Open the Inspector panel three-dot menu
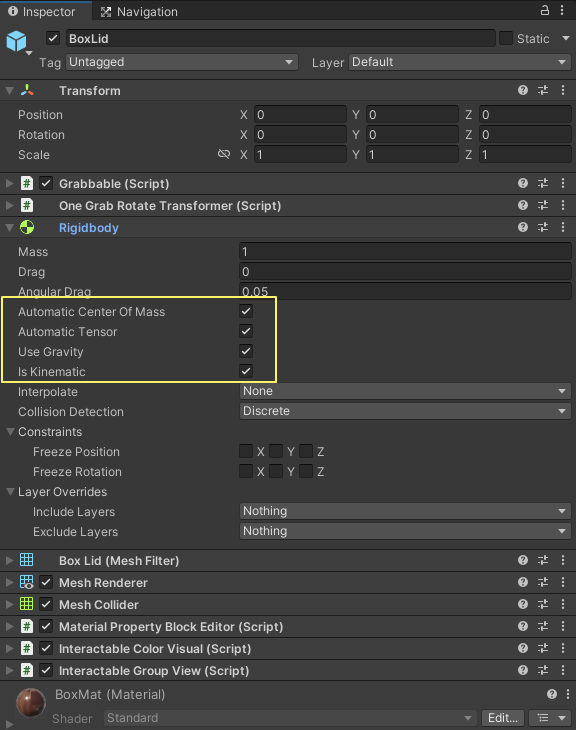This screenshot has height=730, width=576. [x=562, y=11]
